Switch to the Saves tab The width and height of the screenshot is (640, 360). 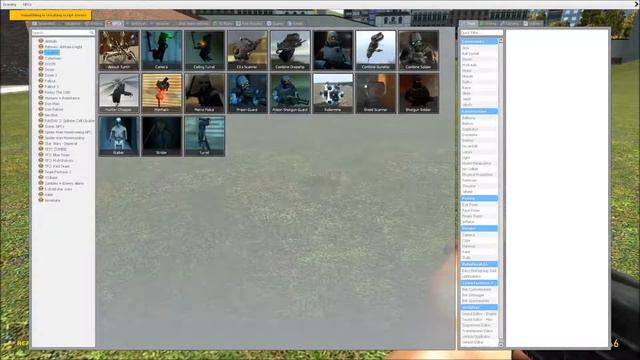click(295, 24)
